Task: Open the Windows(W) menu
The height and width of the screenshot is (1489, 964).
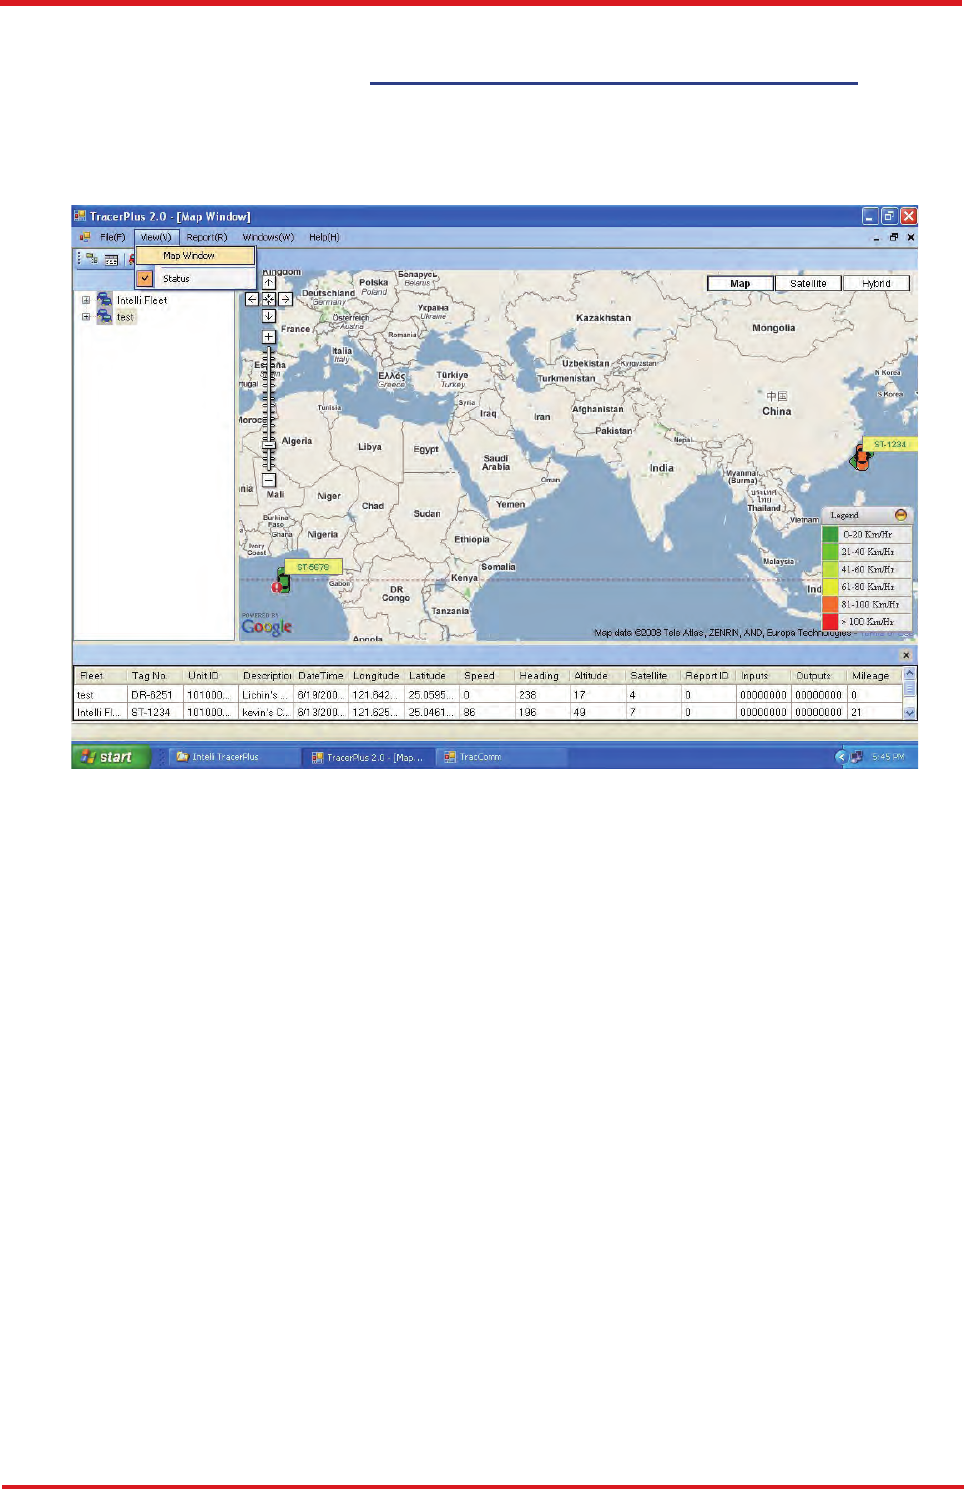Action: tap(268, 237)
